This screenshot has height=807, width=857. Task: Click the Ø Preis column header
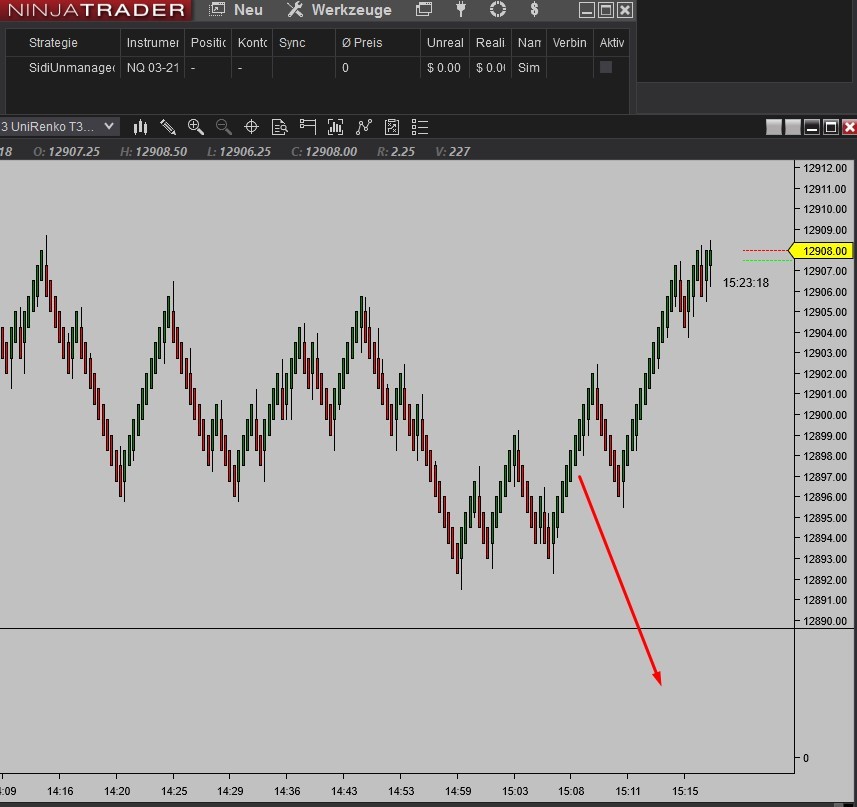(361, 43)
